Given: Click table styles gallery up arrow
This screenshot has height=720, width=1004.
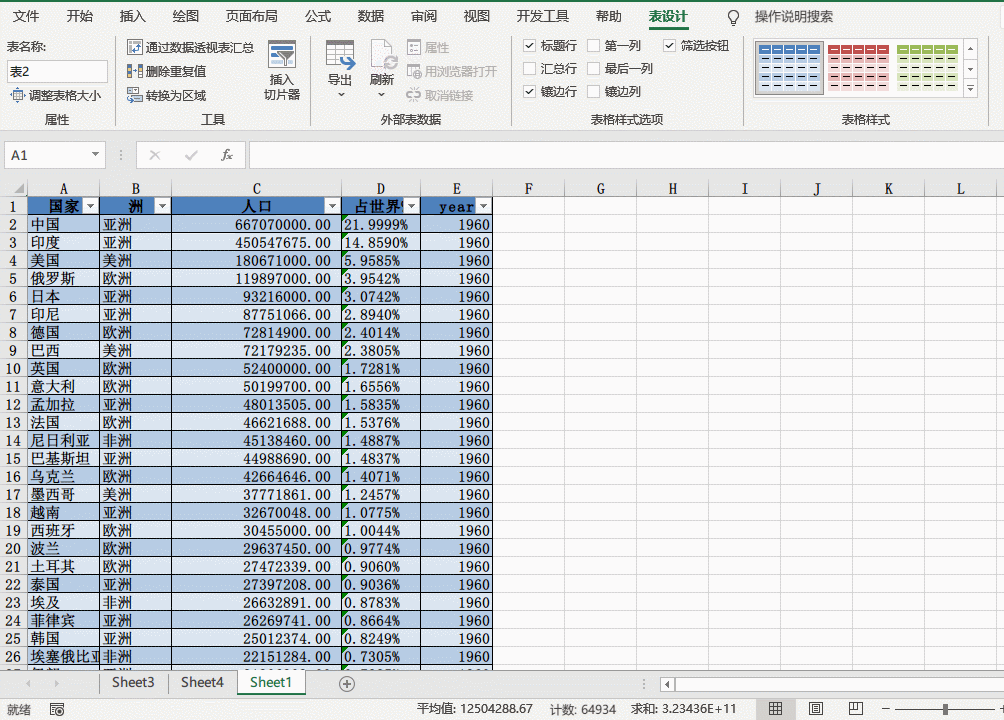Looking at the screenshot, I should coord(971,49).
